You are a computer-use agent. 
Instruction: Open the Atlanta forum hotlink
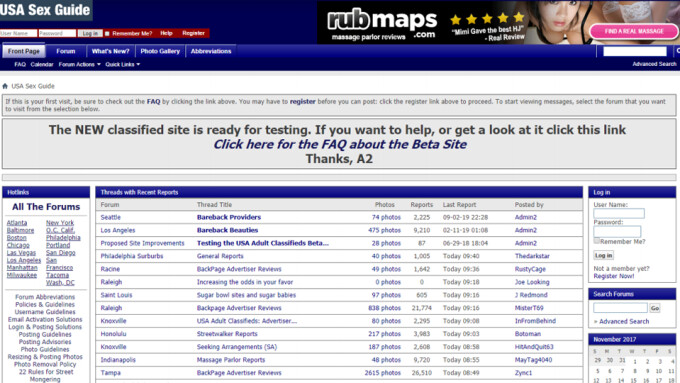coord(17,223)
